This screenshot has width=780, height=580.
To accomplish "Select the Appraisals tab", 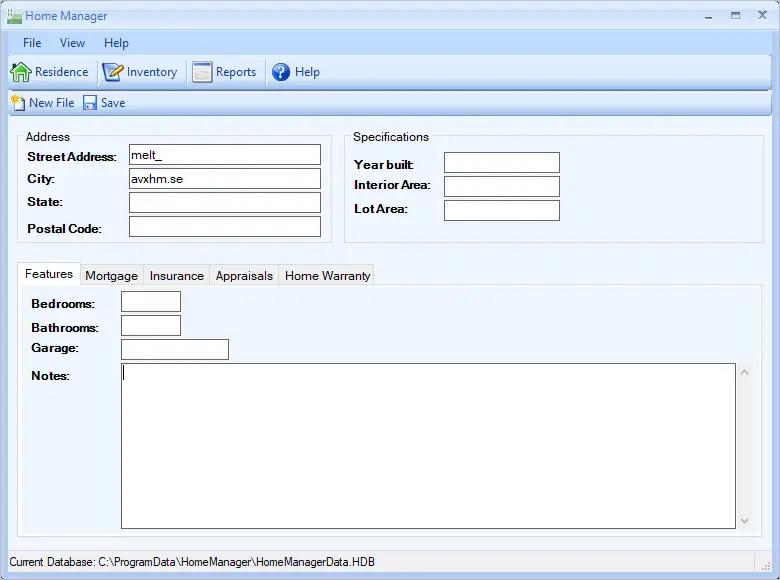I will click(x=244, y=276).
